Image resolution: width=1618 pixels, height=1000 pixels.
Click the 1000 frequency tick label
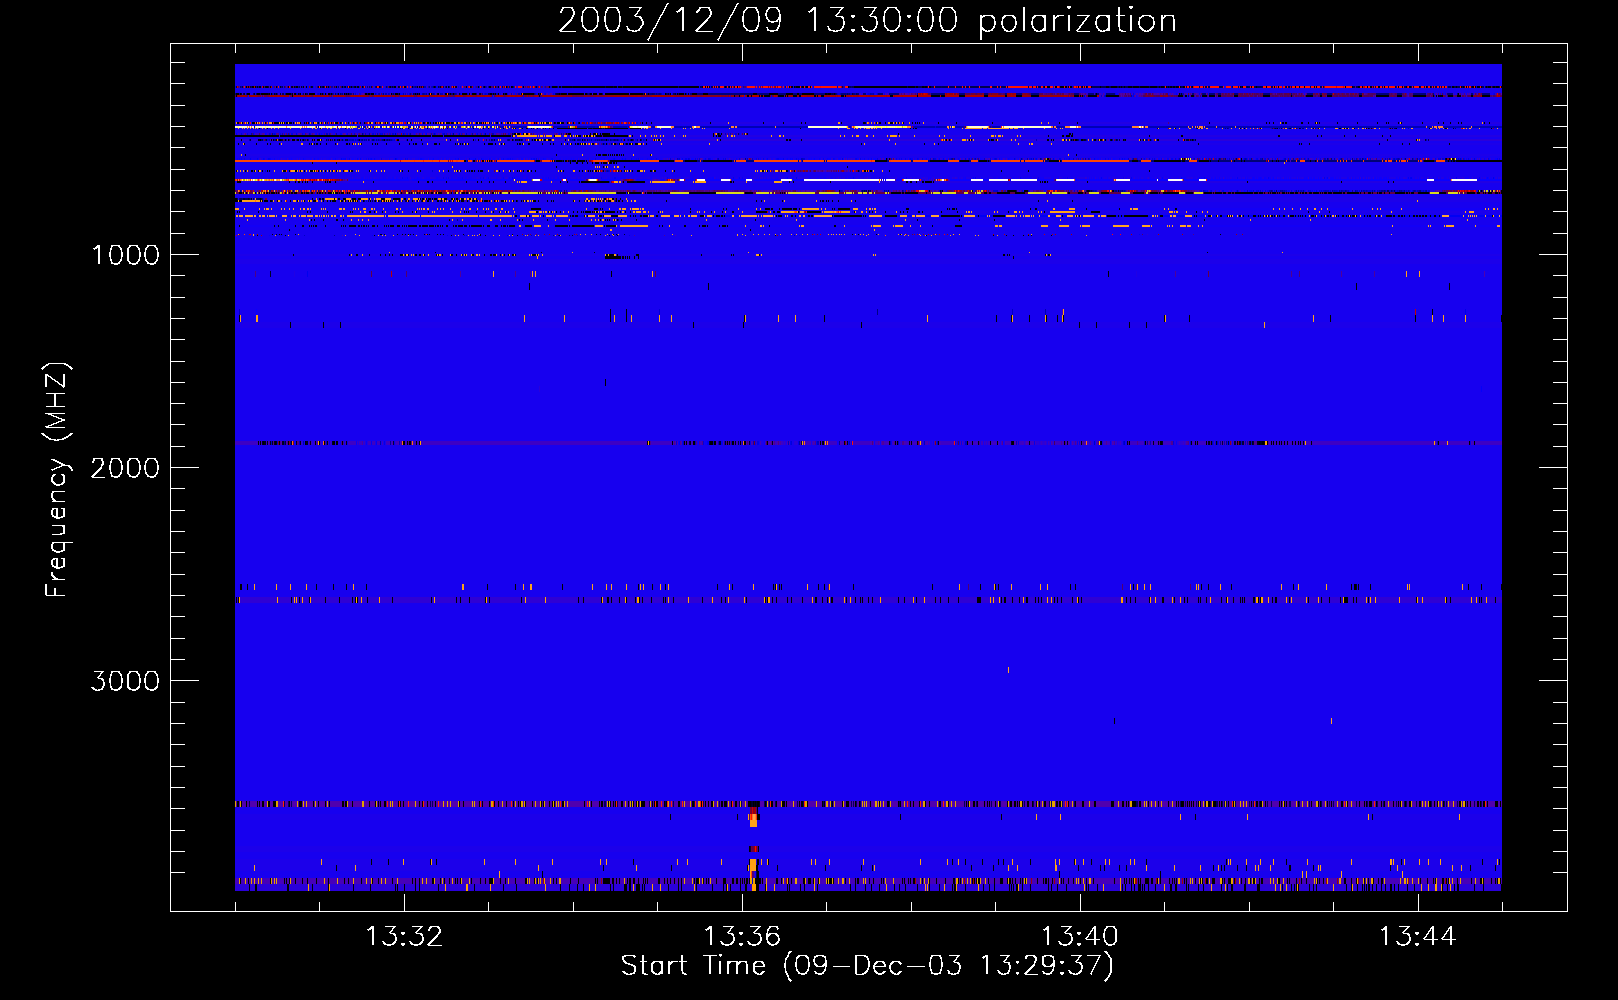125,255
